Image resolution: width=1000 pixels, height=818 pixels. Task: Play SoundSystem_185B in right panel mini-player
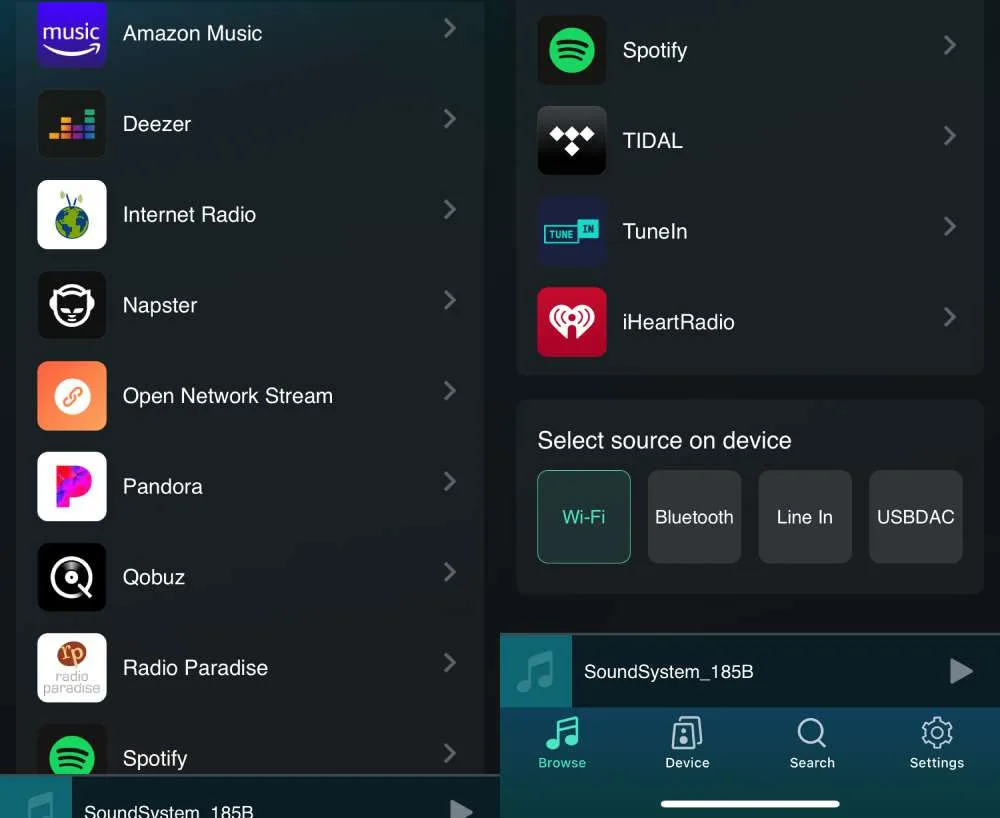[x=960, y=671]
